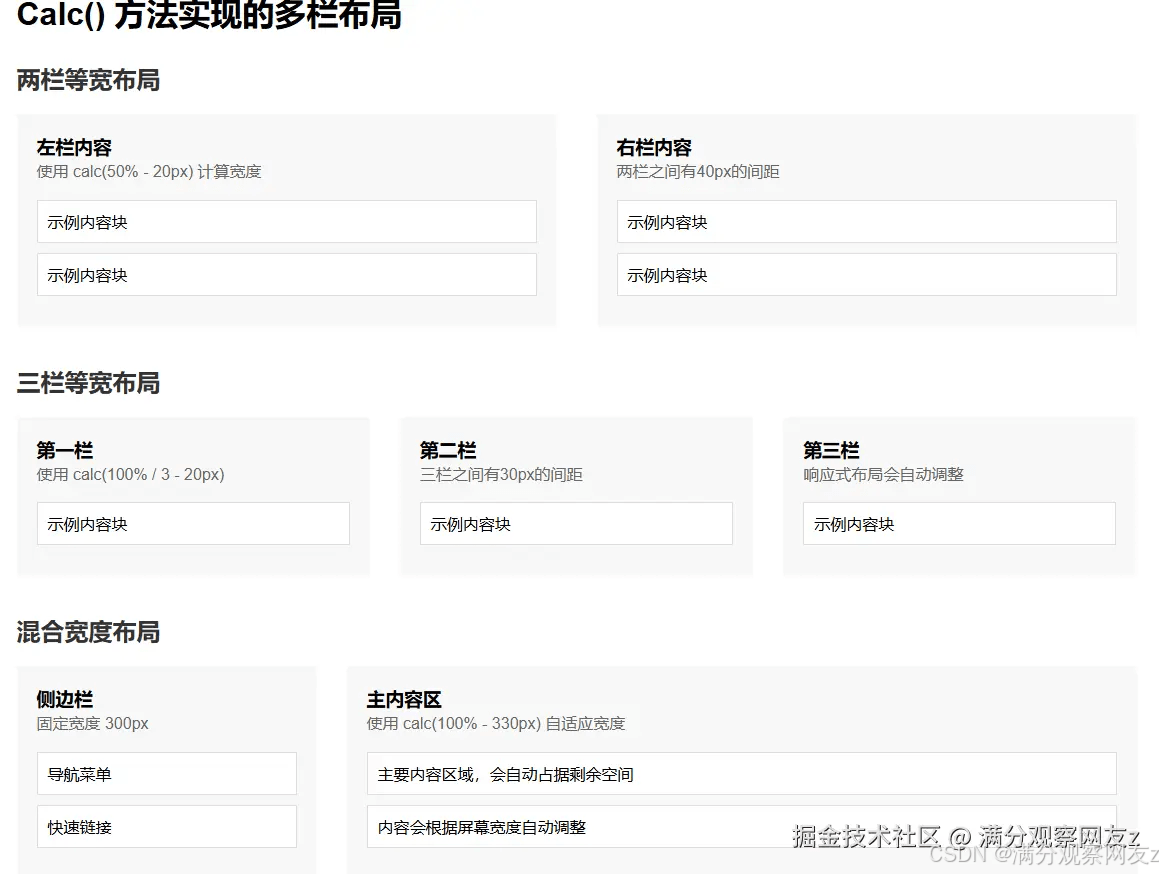Click the 主内容区 heading

[404, 700]
